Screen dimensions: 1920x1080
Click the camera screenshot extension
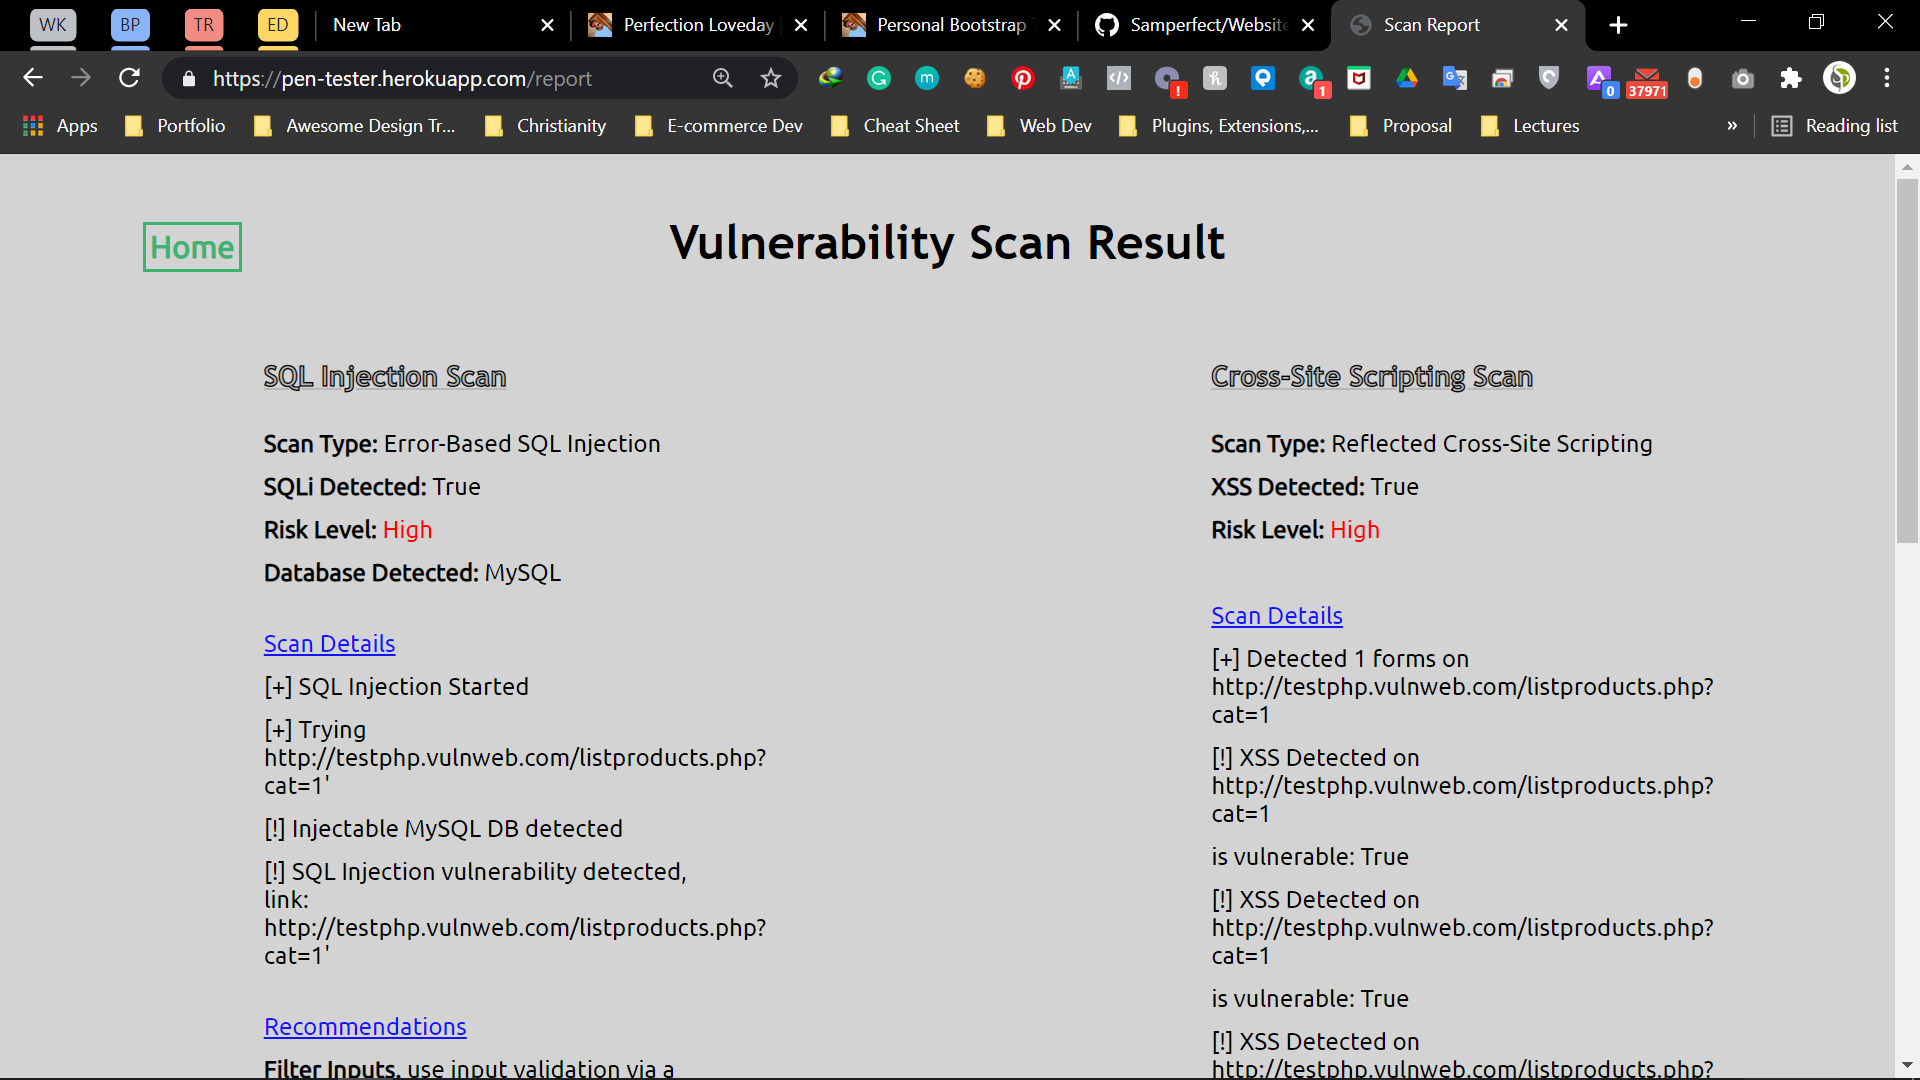1743,78
